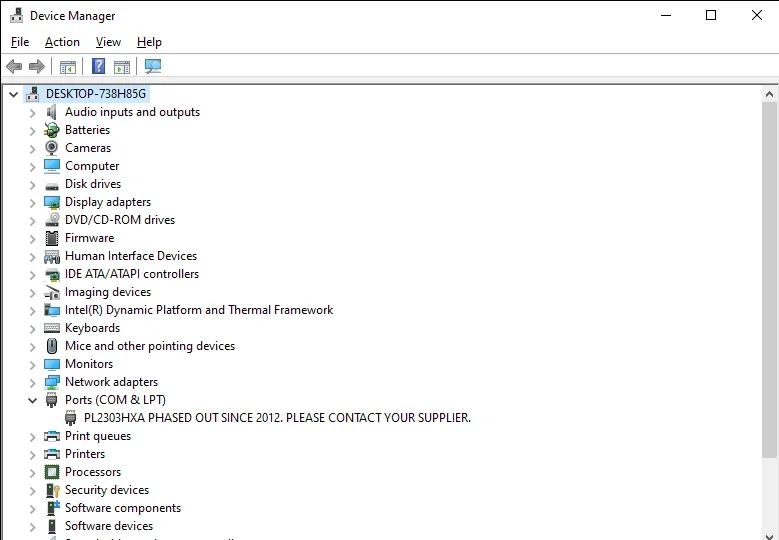779x540 pixels.
Task: Click the Human Interface Devices icon
Action: (52, 256)
